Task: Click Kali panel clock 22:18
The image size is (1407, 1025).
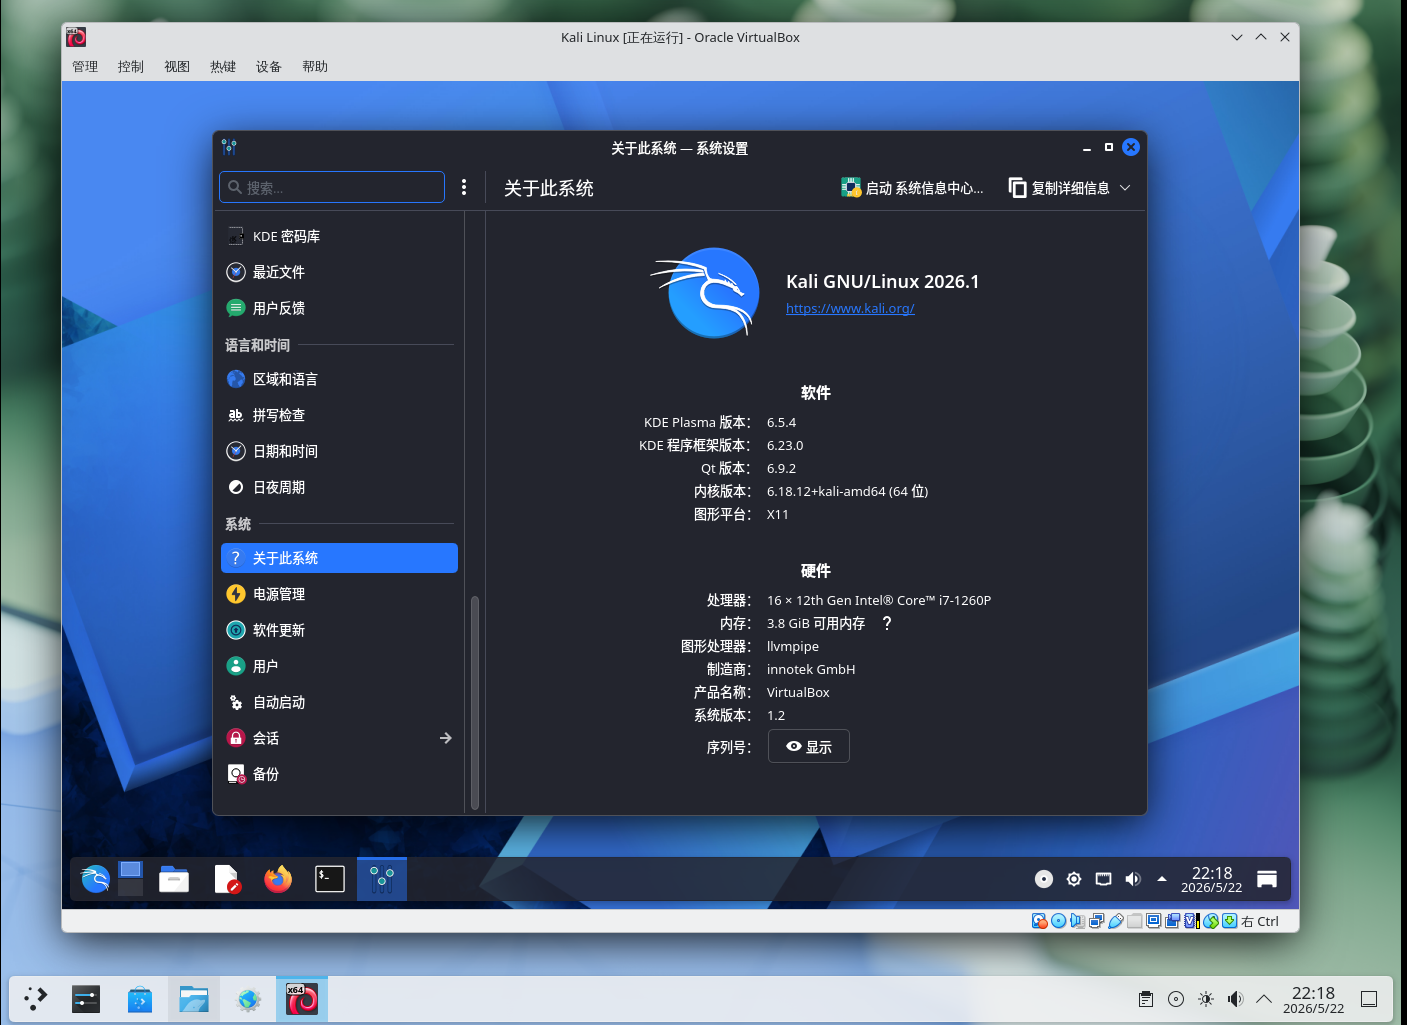Action: coord(1212,879)
